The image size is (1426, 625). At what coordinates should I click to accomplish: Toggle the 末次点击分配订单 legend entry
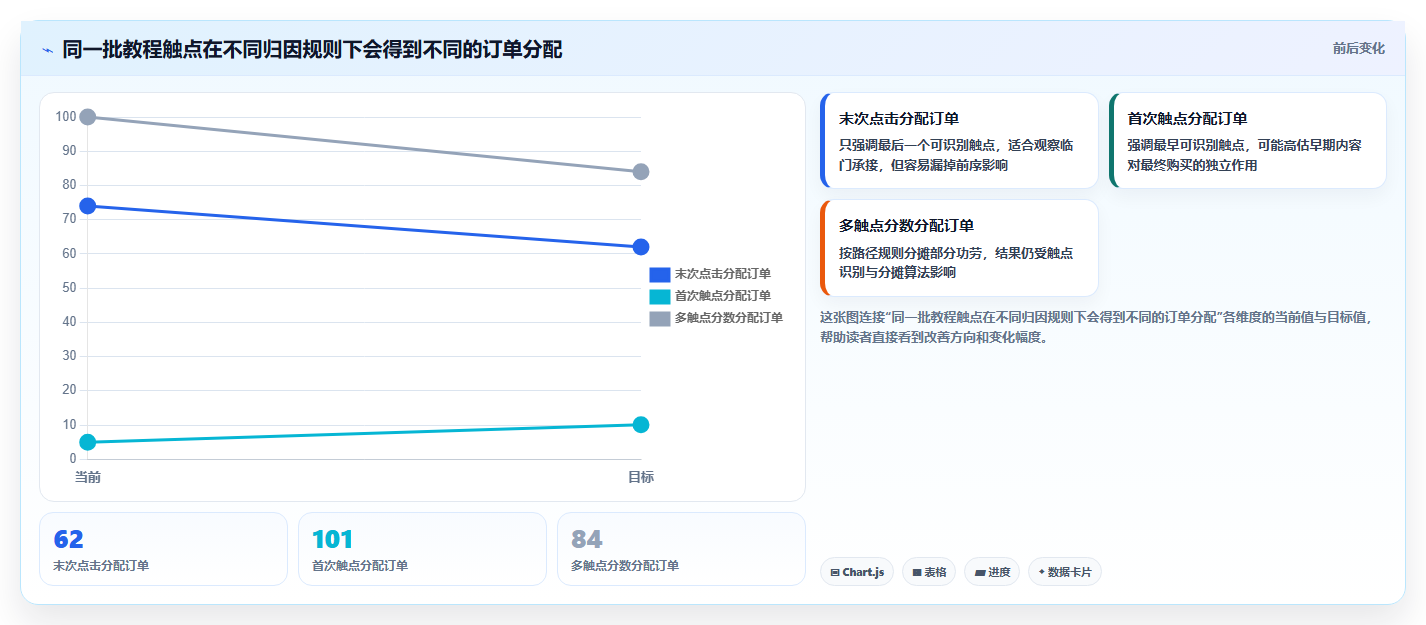coord(710,274)
